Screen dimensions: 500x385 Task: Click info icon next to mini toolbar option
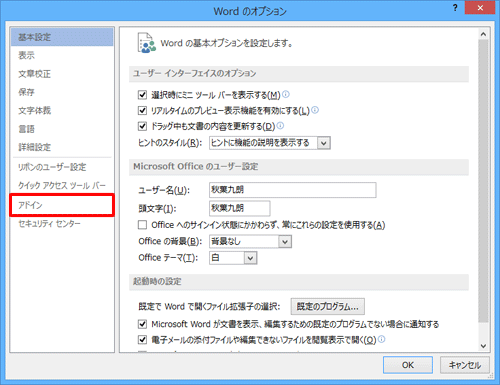286,94
